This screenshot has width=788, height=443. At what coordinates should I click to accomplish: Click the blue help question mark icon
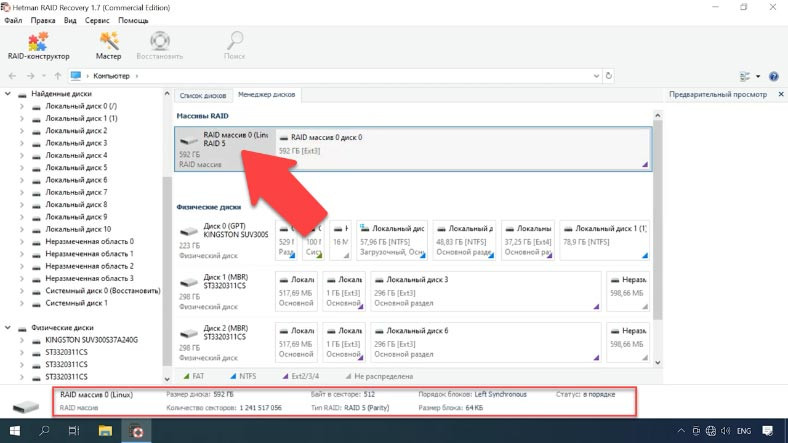pos(772,76)
